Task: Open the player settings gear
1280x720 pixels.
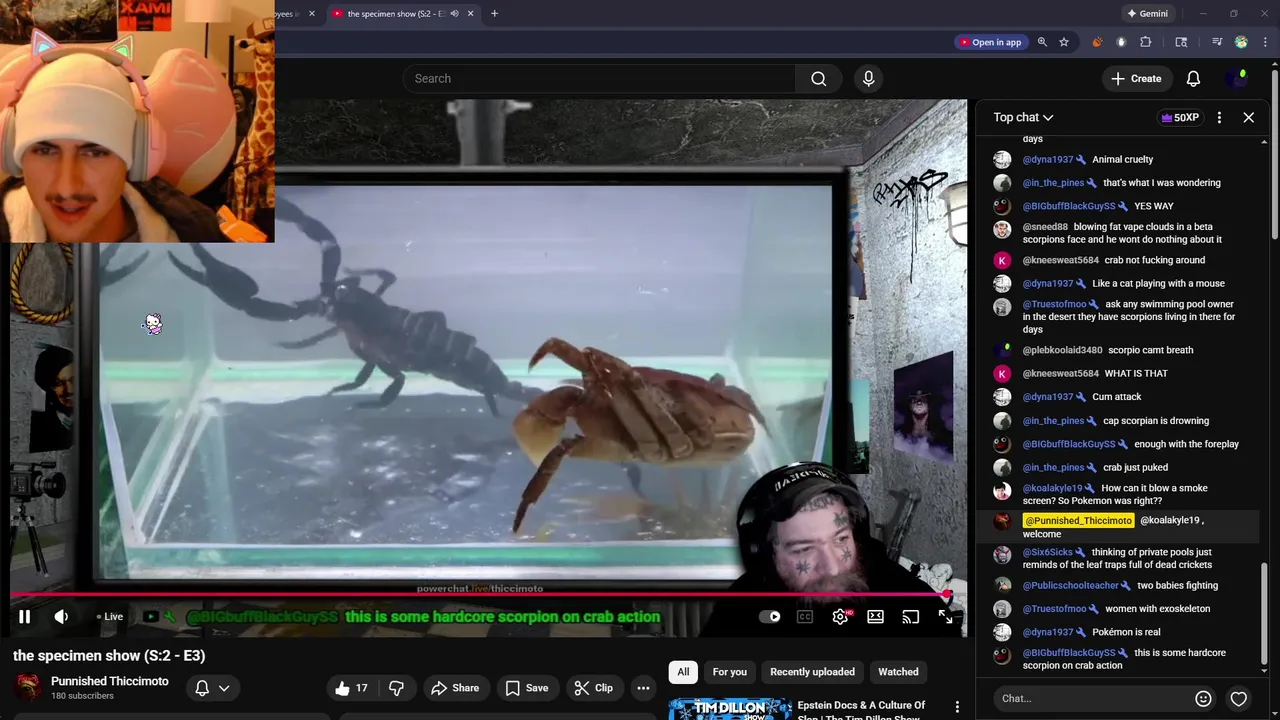Action: click(840, 617)
